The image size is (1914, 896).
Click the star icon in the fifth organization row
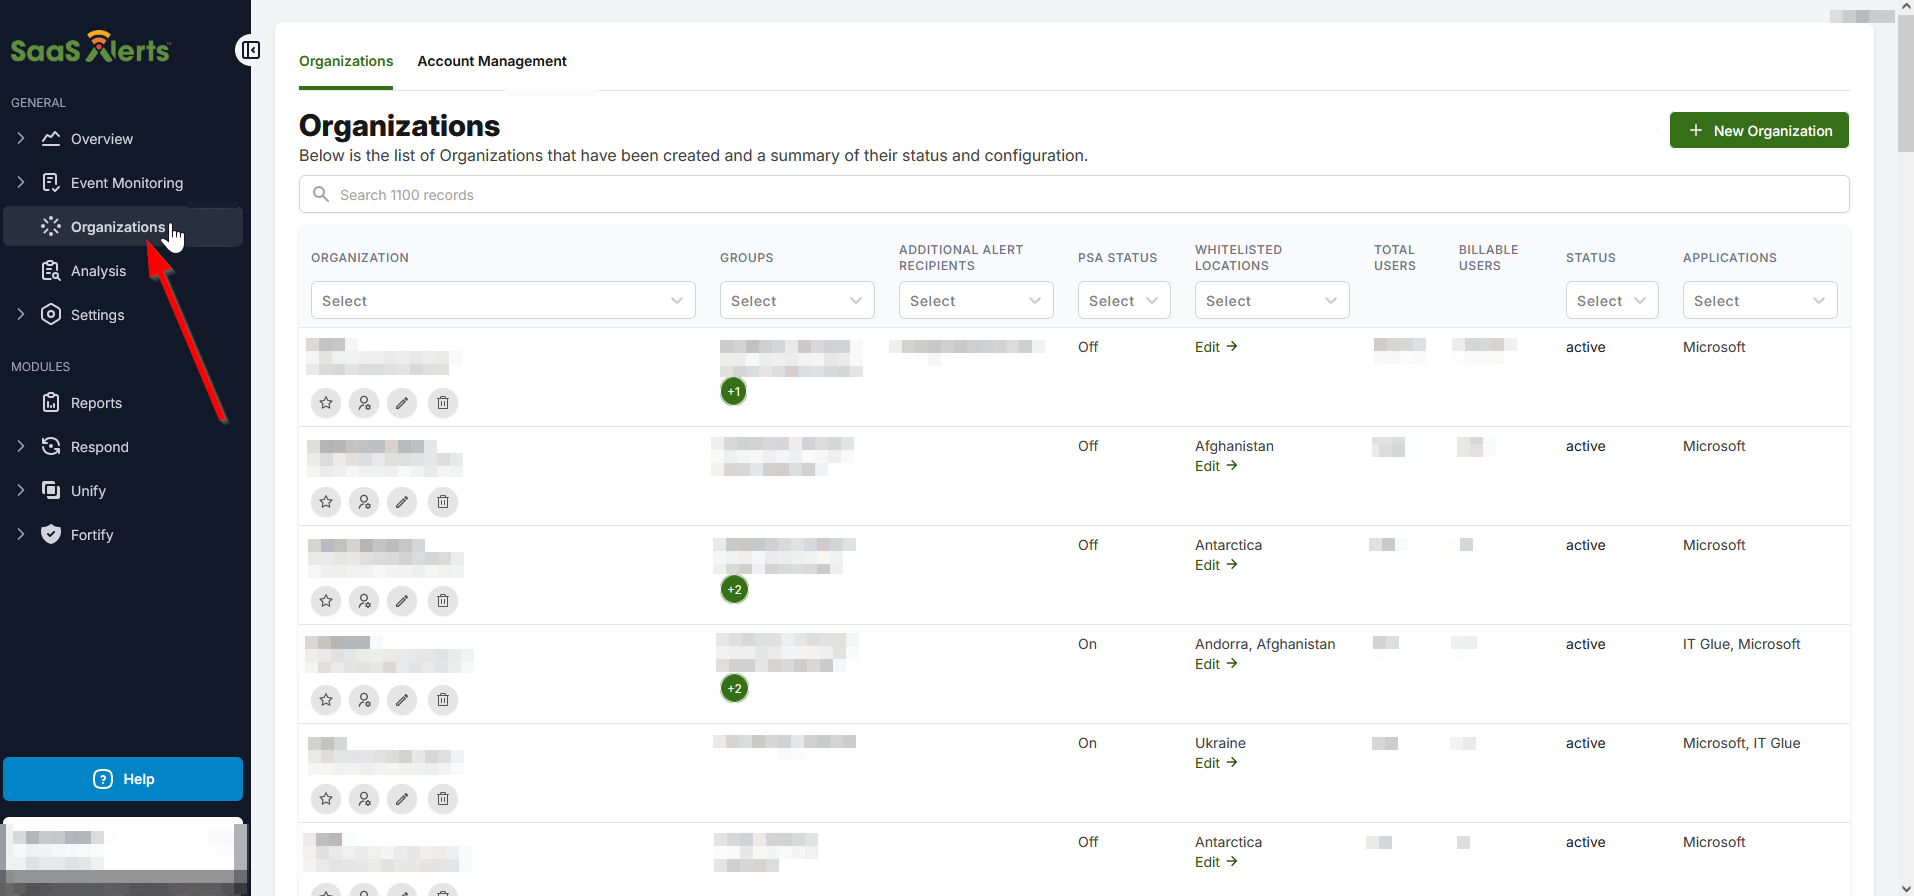pyautogui.click(x=326, y=799)
